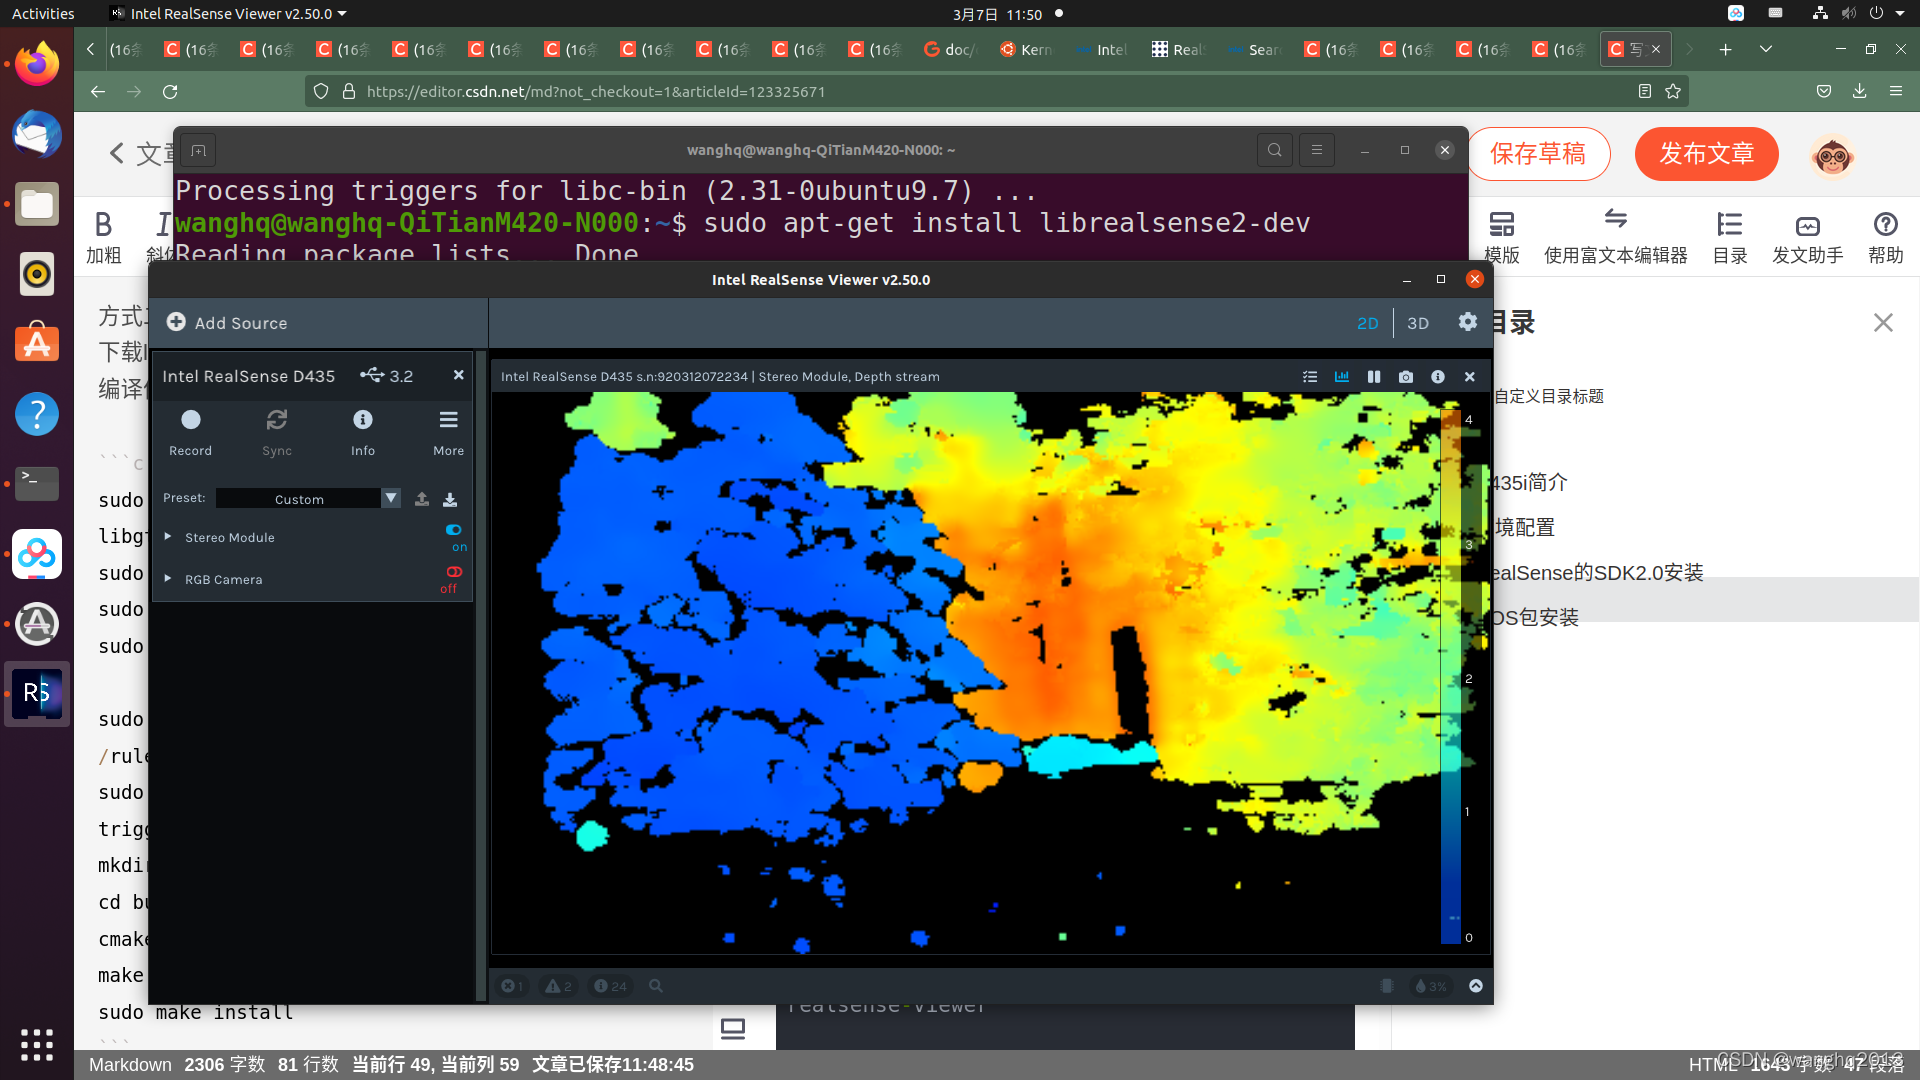
Task: Remove Intel RealSense D435 device
Action: click(458, 375)
